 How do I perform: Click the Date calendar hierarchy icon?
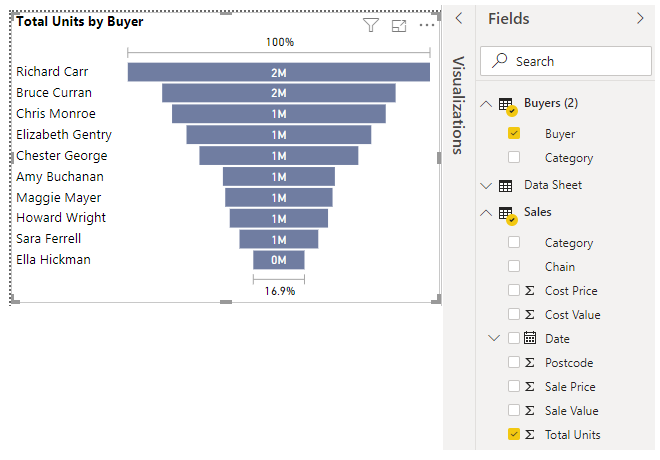531,338
